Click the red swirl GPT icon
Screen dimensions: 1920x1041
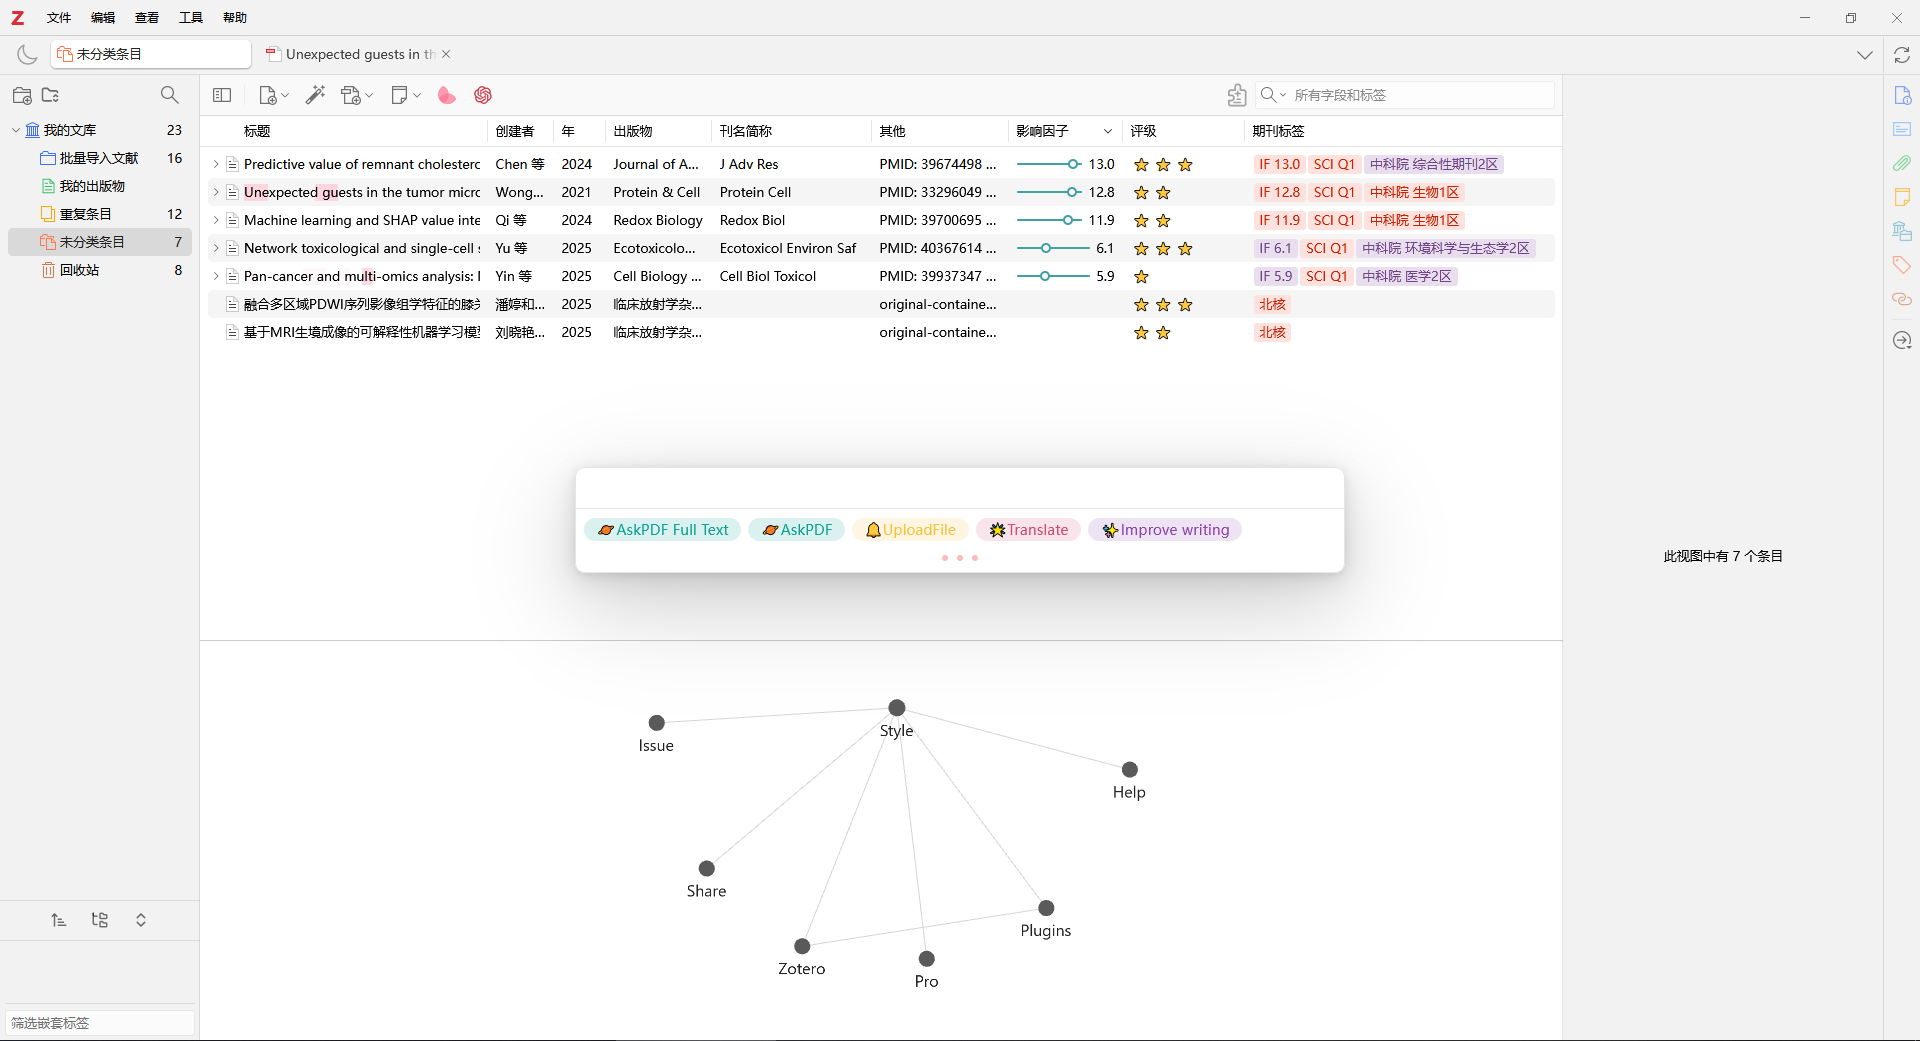coord(483,95)
